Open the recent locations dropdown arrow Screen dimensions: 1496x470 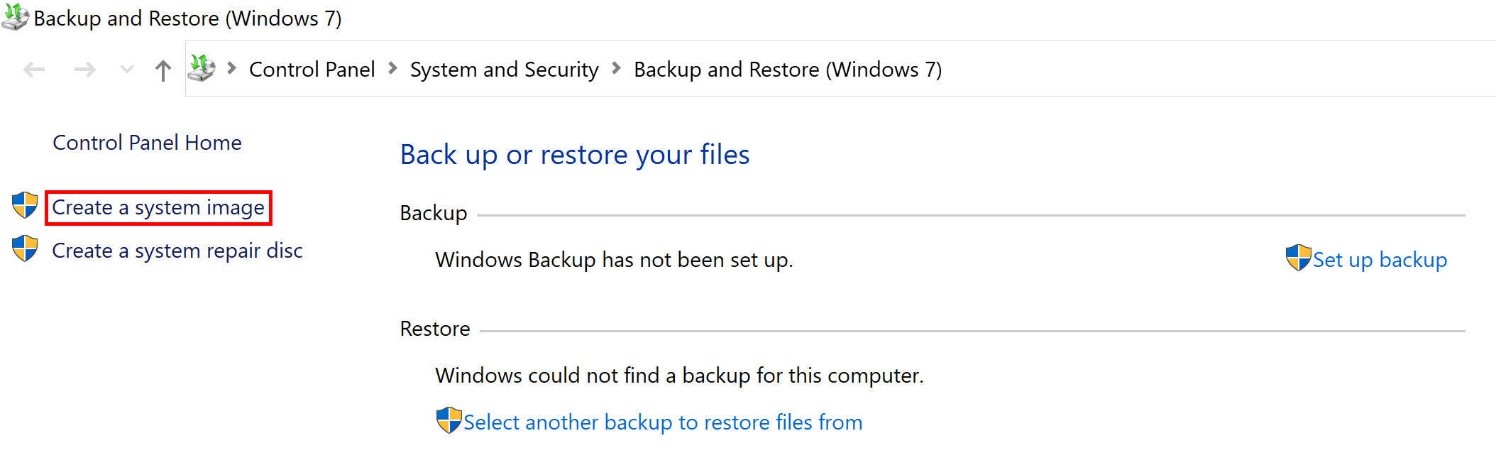pyautogui.click(x=126, y=70)
